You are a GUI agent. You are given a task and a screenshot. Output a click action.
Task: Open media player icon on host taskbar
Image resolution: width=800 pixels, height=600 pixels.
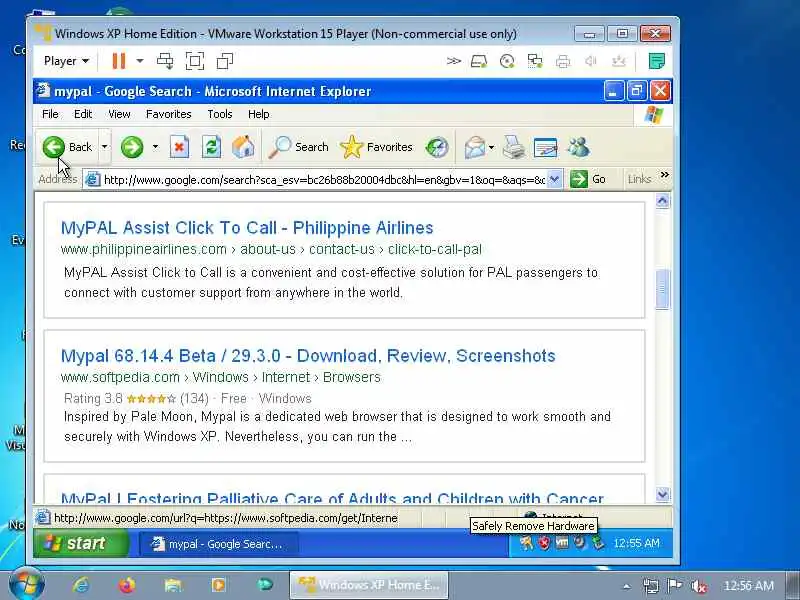[x=218, y=585]
